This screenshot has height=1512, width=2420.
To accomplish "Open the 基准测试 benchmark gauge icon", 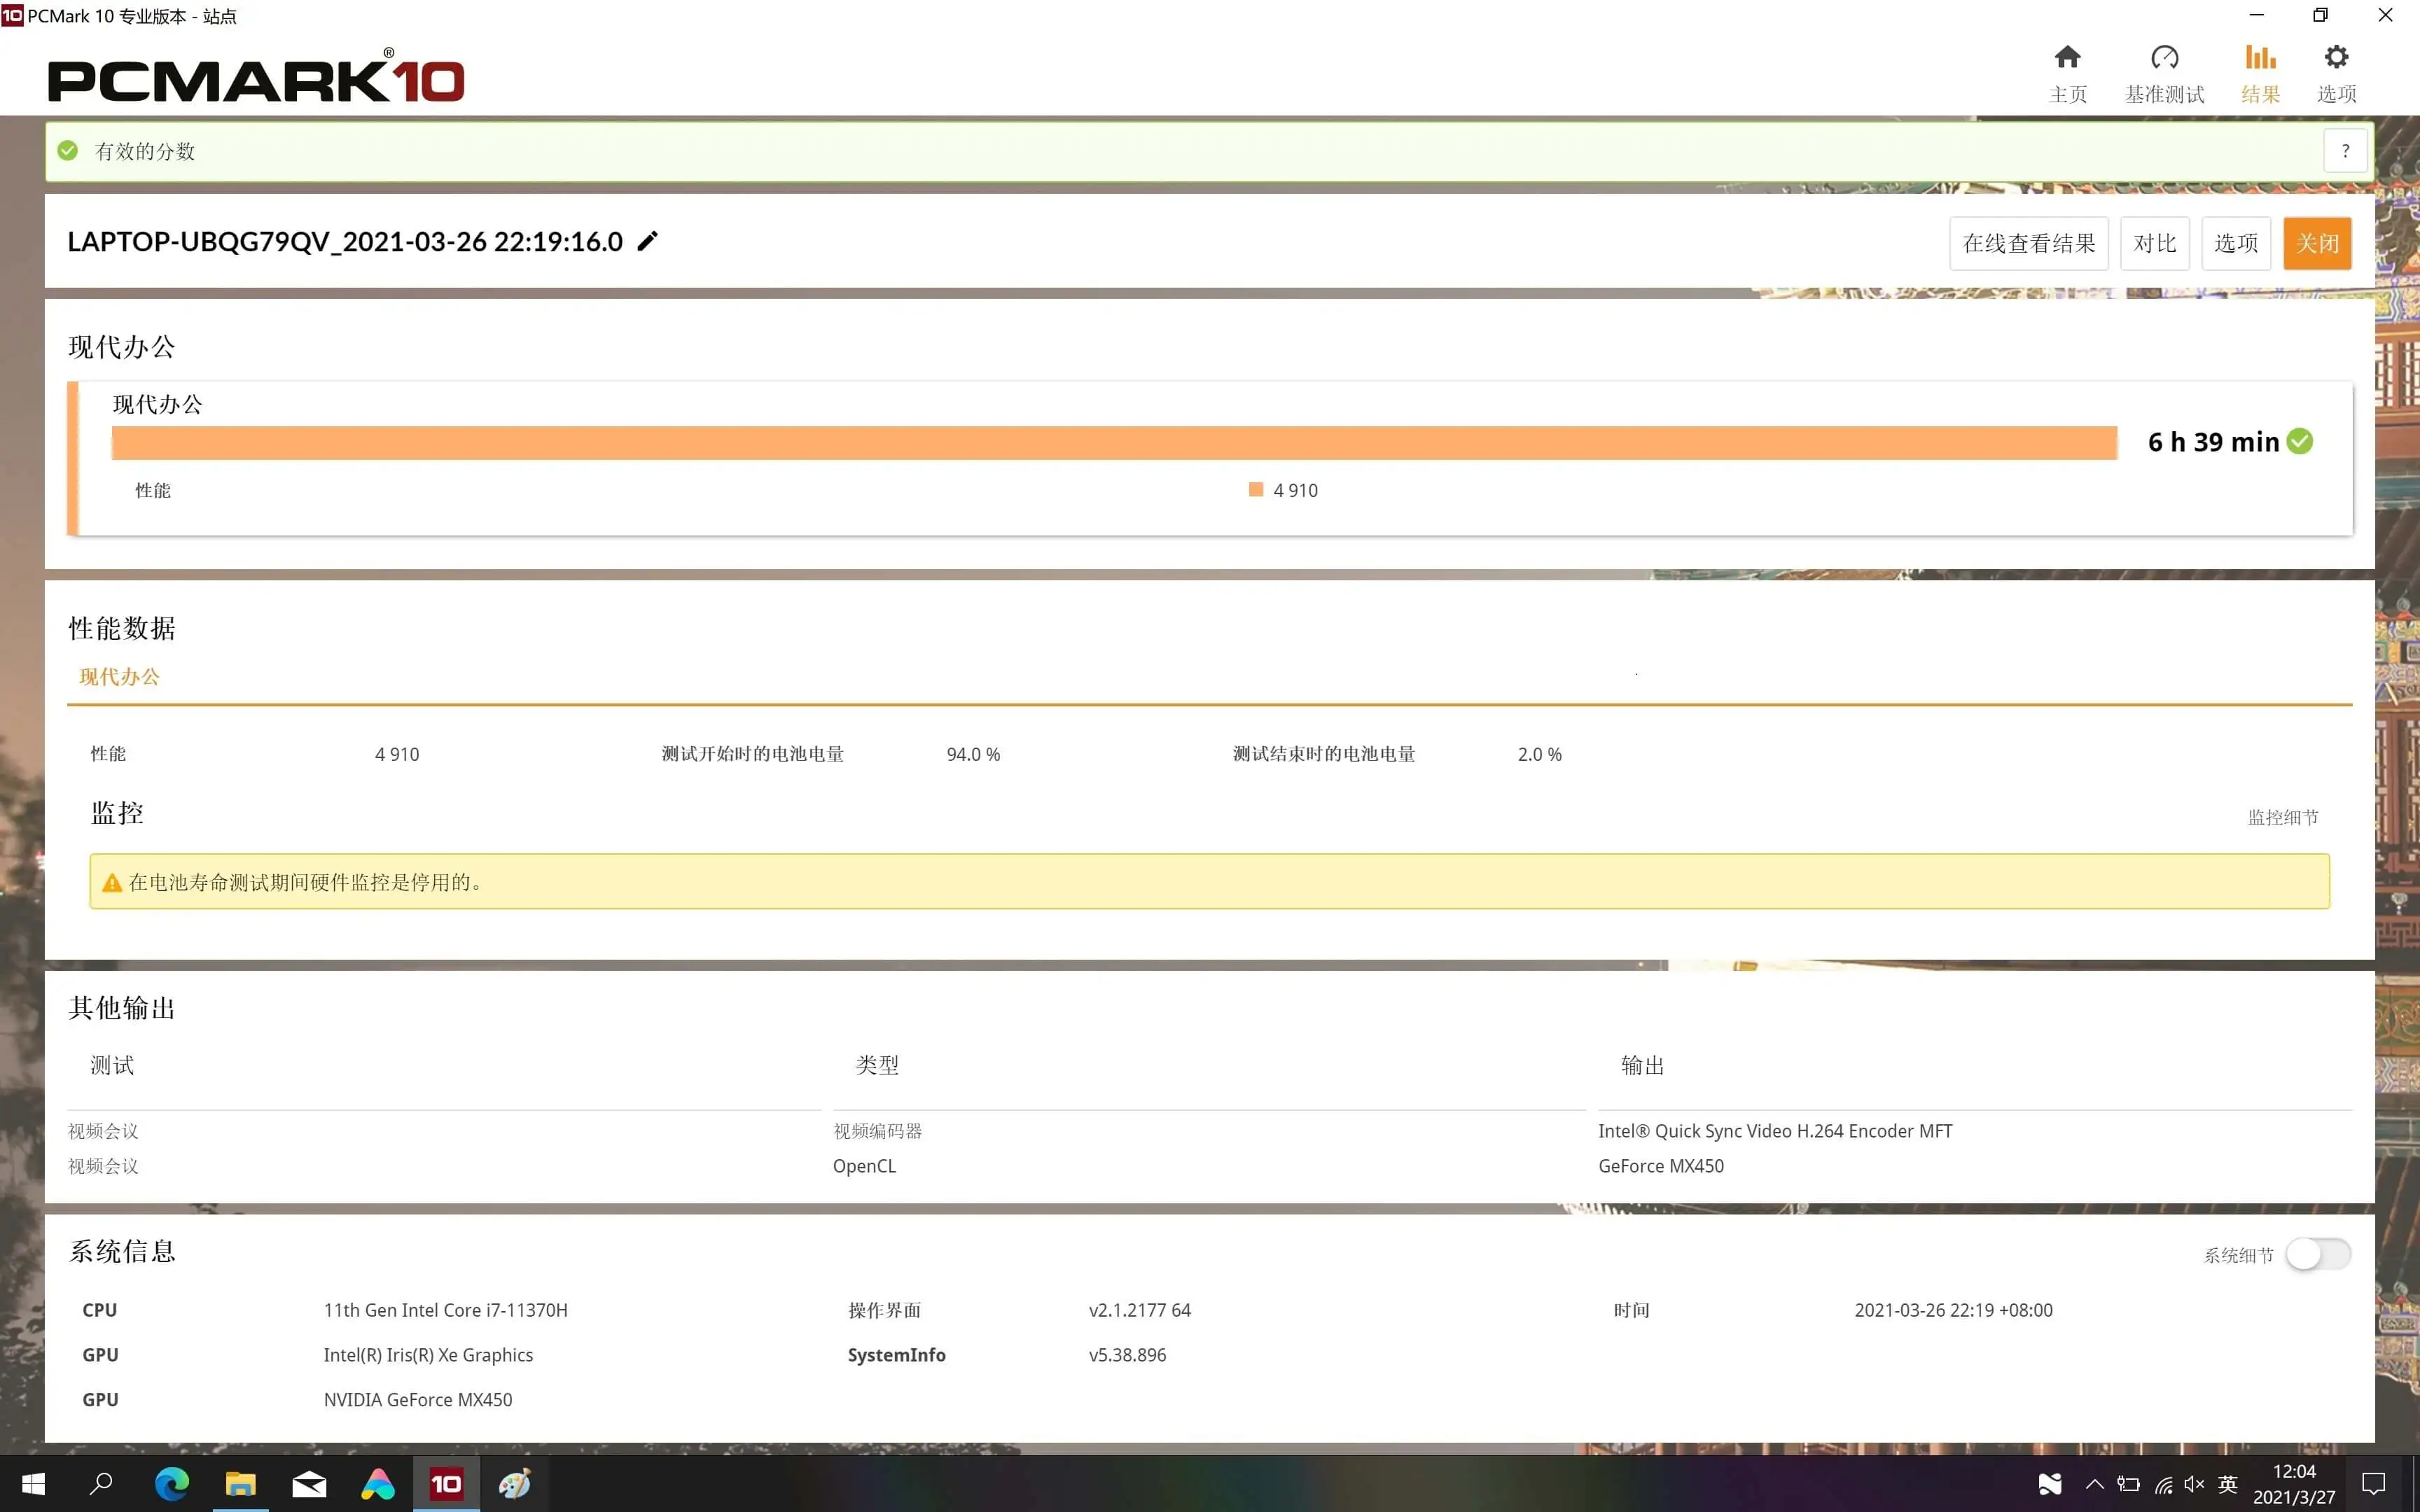I will tap(2164, 57).
